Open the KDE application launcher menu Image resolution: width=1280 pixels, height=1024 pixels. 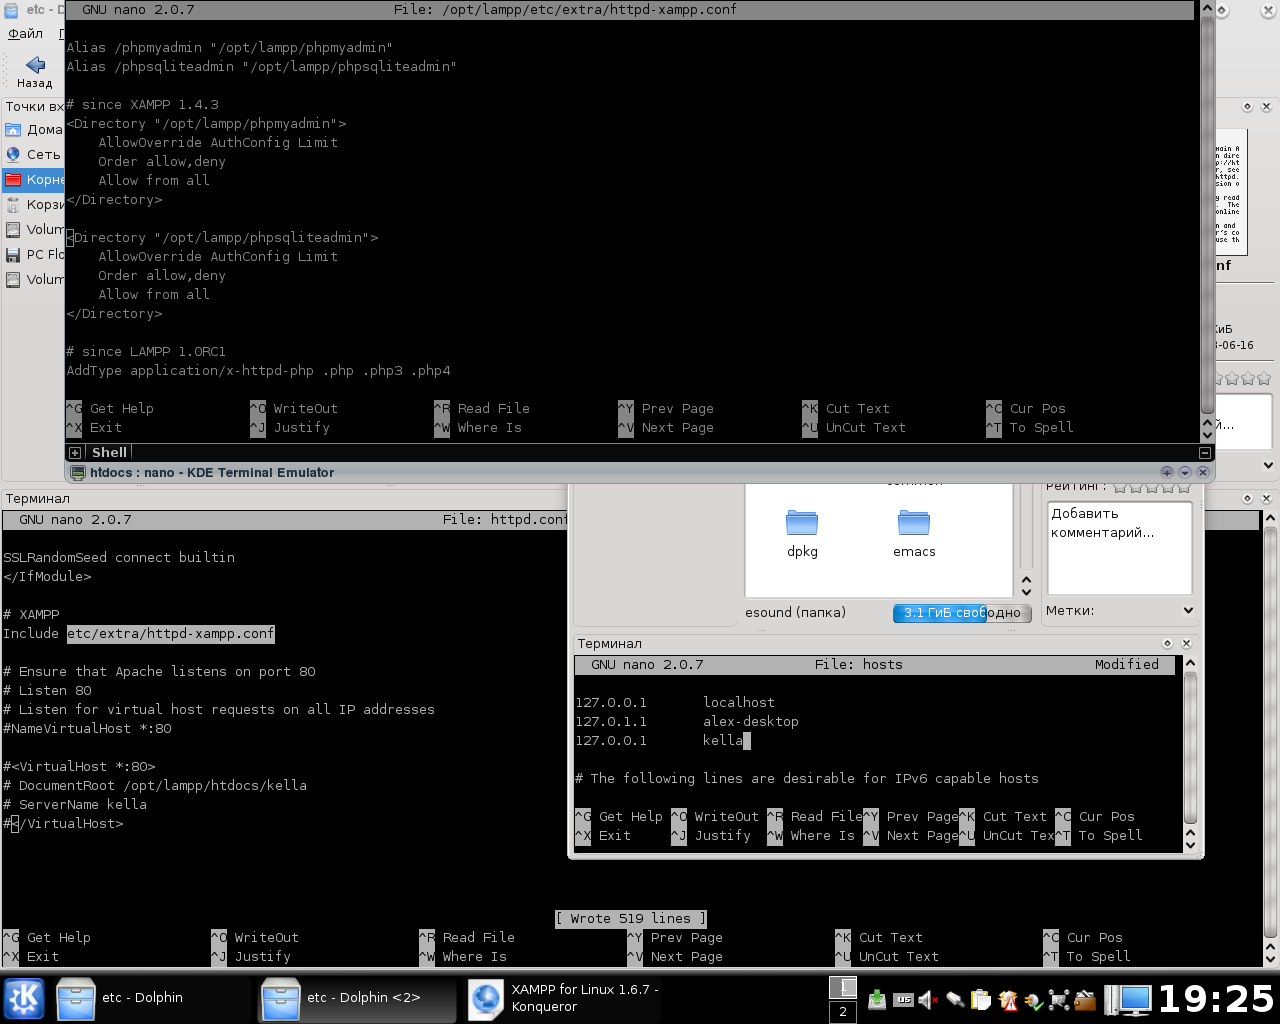pyautogui.click(x=24, y=998)
